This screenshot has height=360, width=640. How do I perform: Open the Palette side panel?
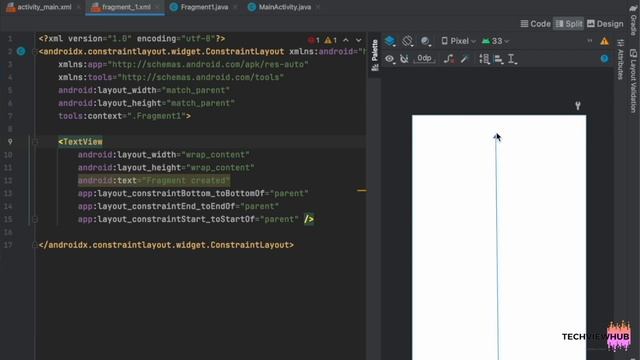(375, 56)
